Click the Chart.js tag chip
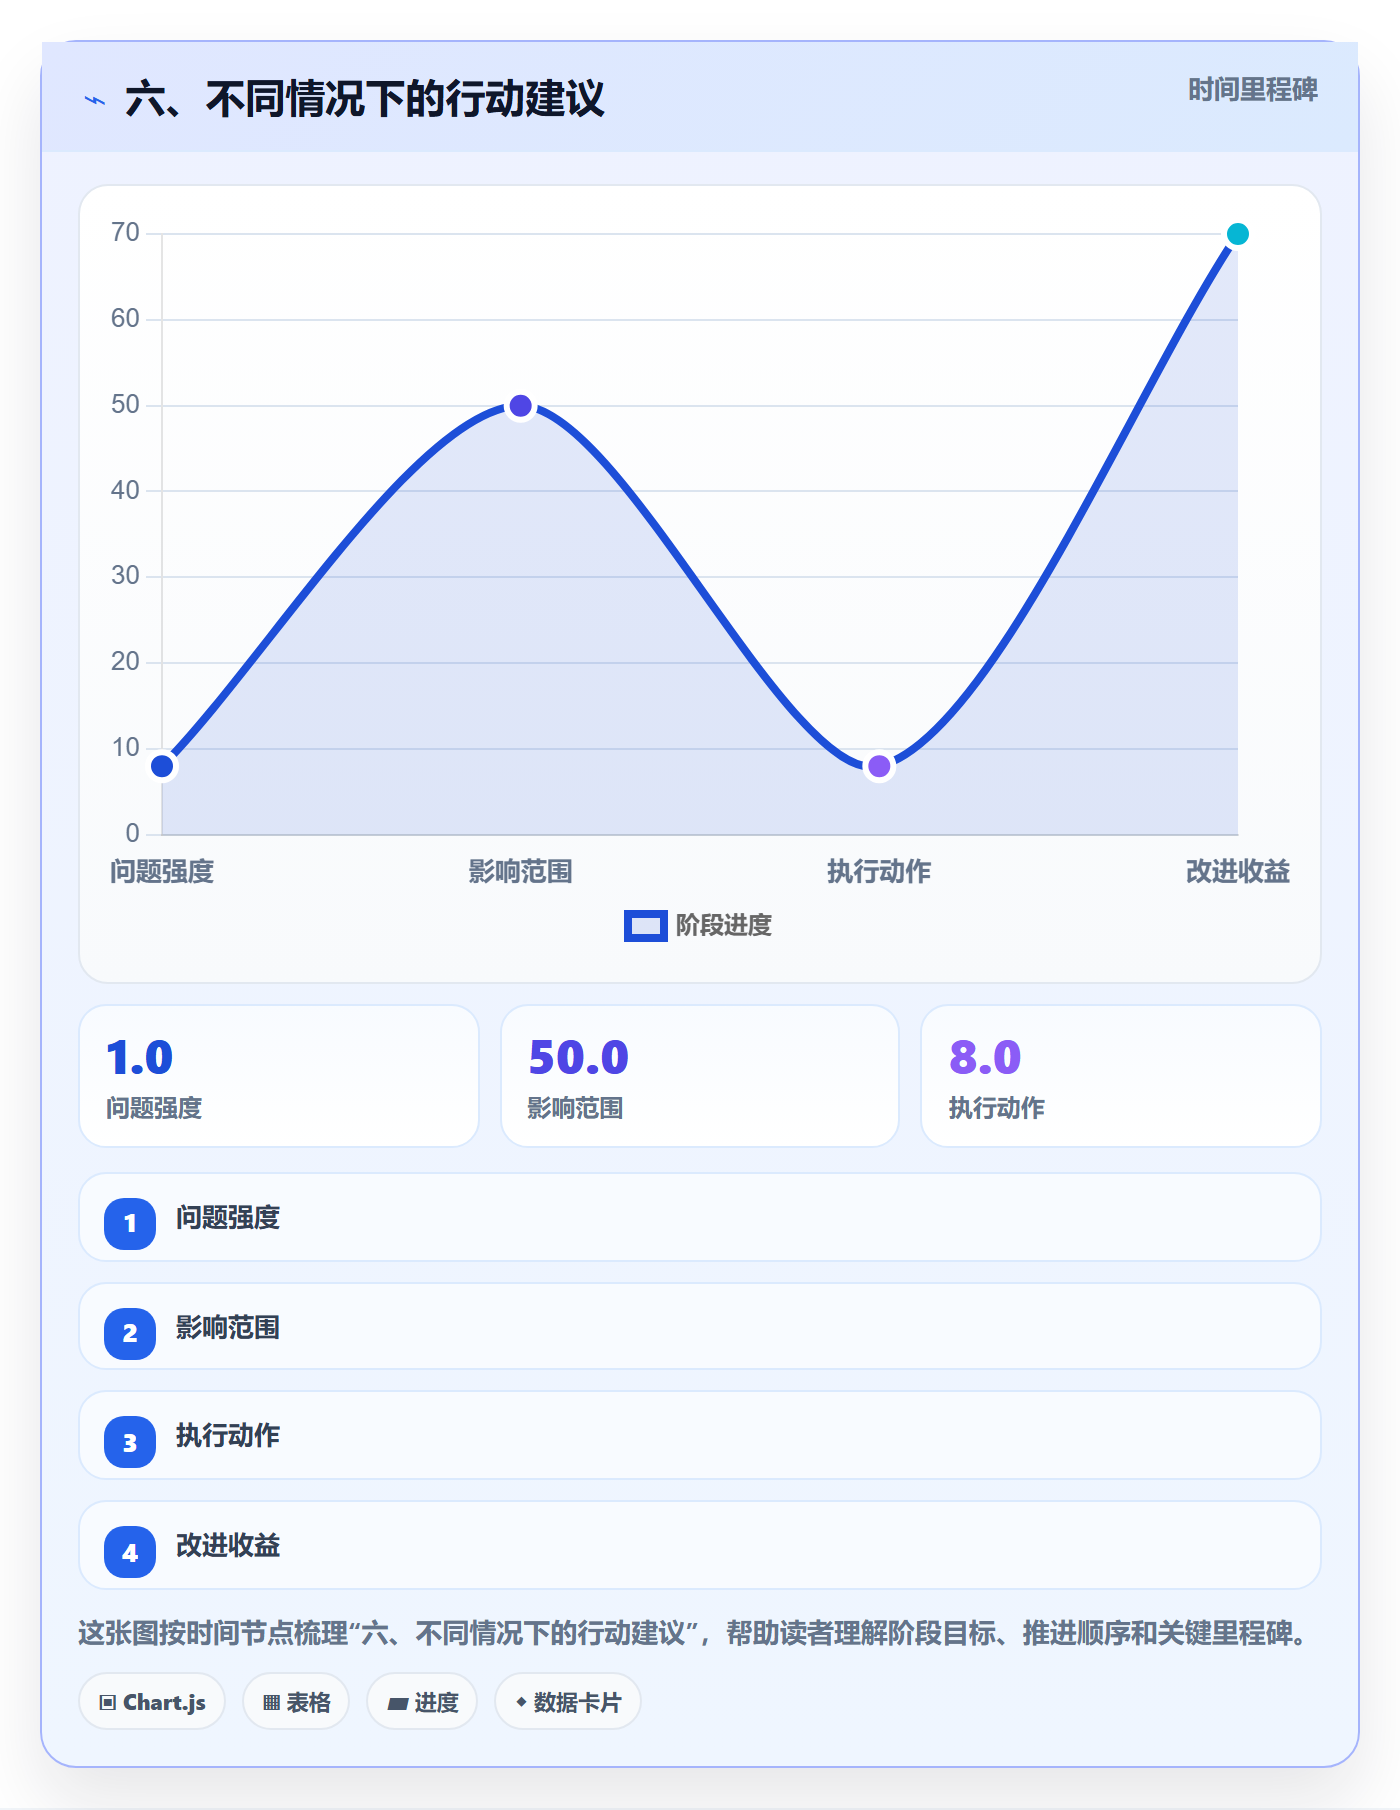 (152, 1702)
